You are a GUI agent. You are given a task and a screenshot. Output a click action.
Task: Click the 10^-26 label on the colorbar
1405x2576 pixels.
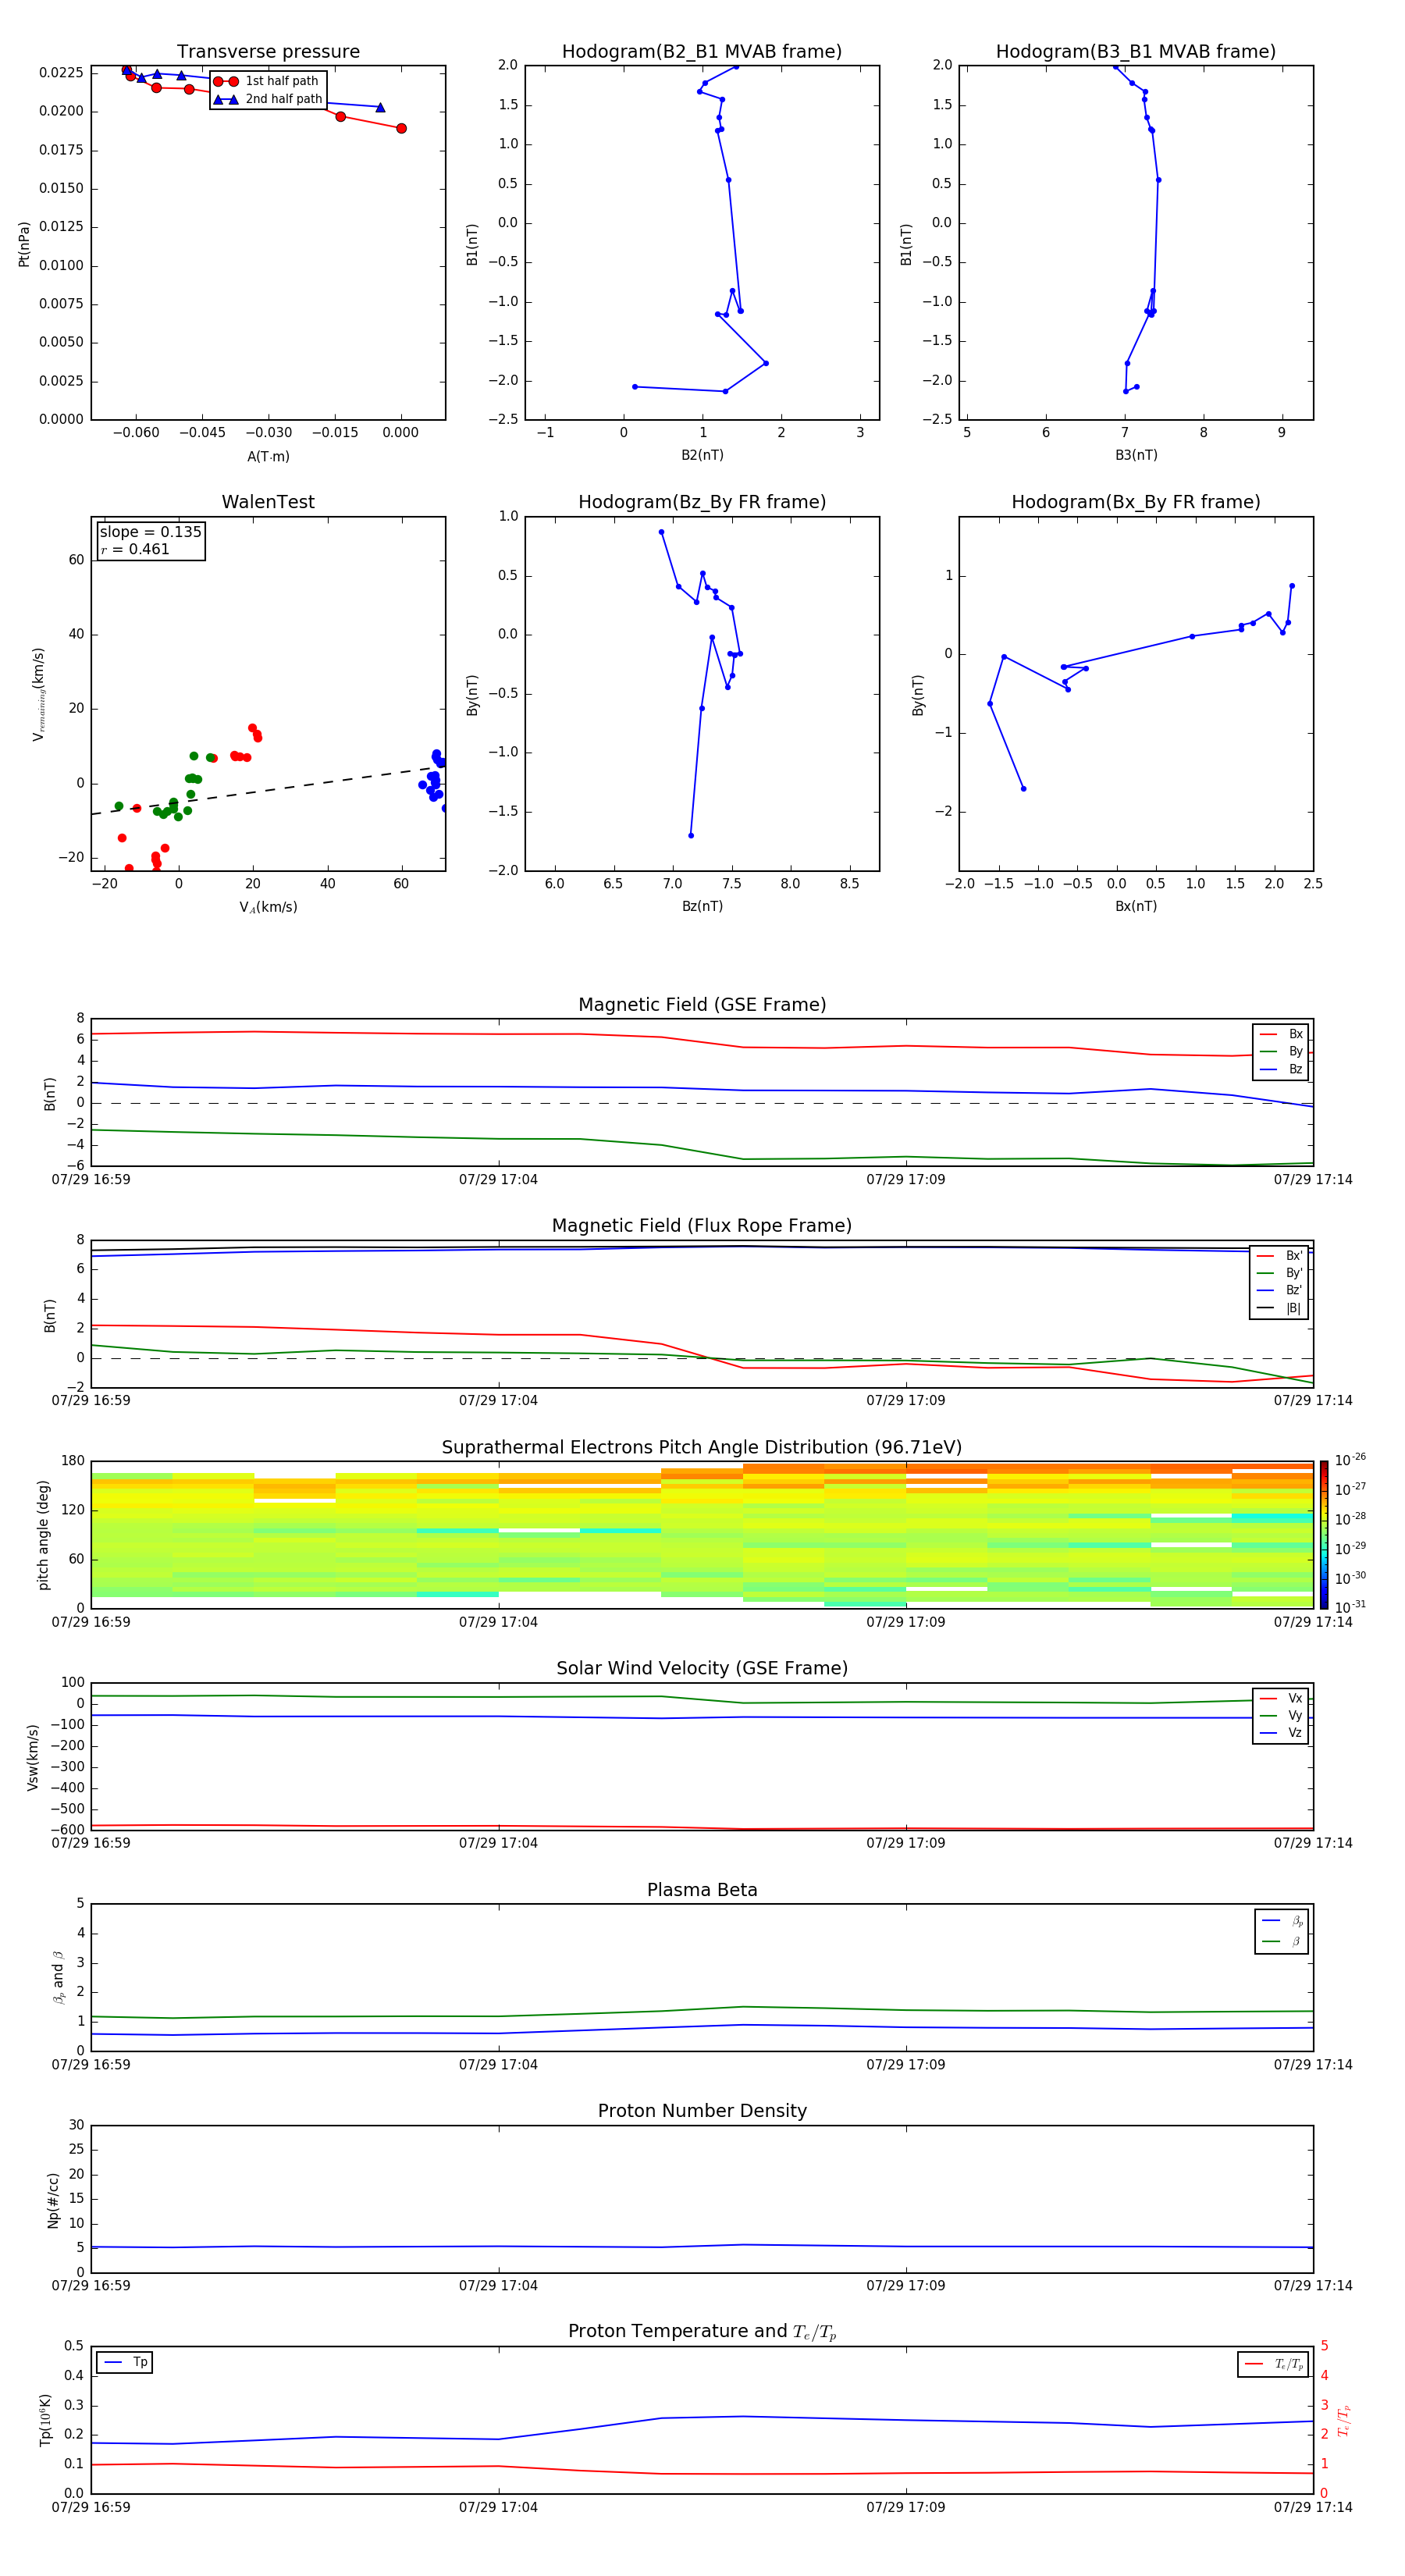pyautogui.click(x=1350, y=1460)
